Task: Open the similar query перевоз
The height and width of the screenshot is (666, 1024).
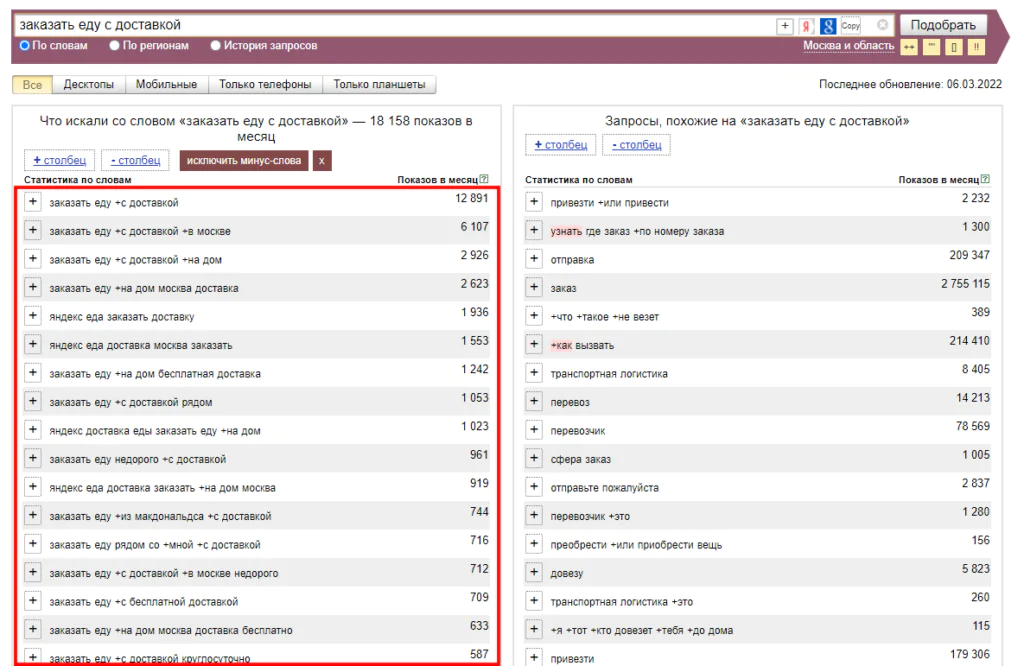Action: point(570,402)
